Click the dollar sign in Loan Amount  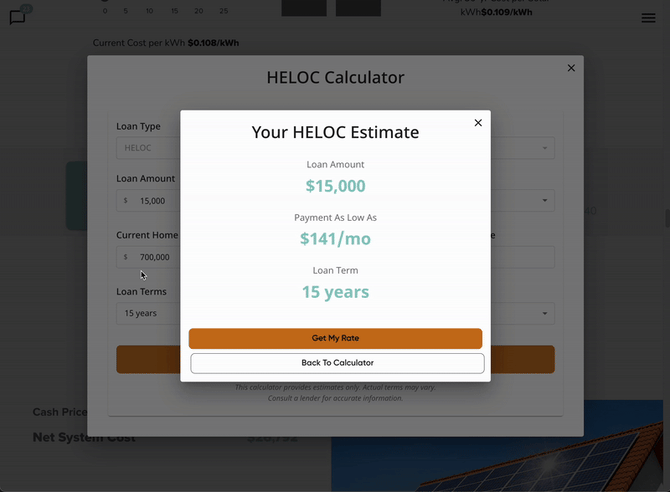tap(126, 201)
